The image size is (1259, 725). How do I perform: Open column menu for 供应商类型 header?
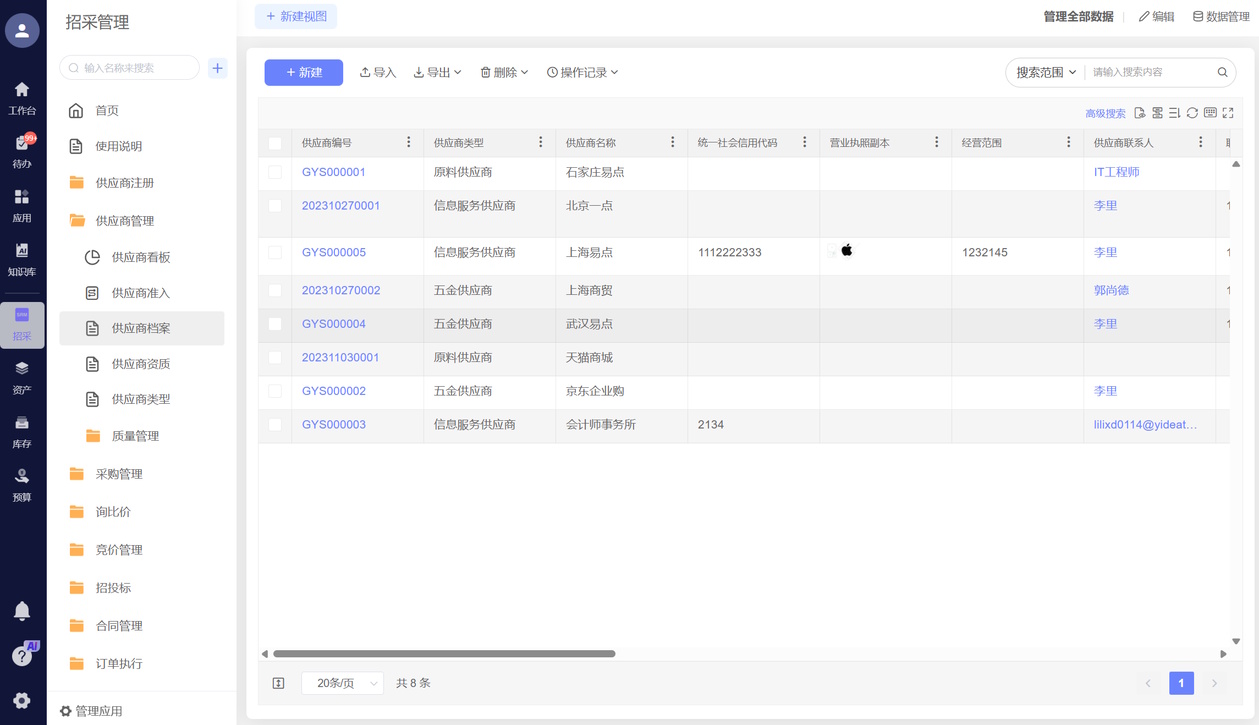click(x=541, y=143)
